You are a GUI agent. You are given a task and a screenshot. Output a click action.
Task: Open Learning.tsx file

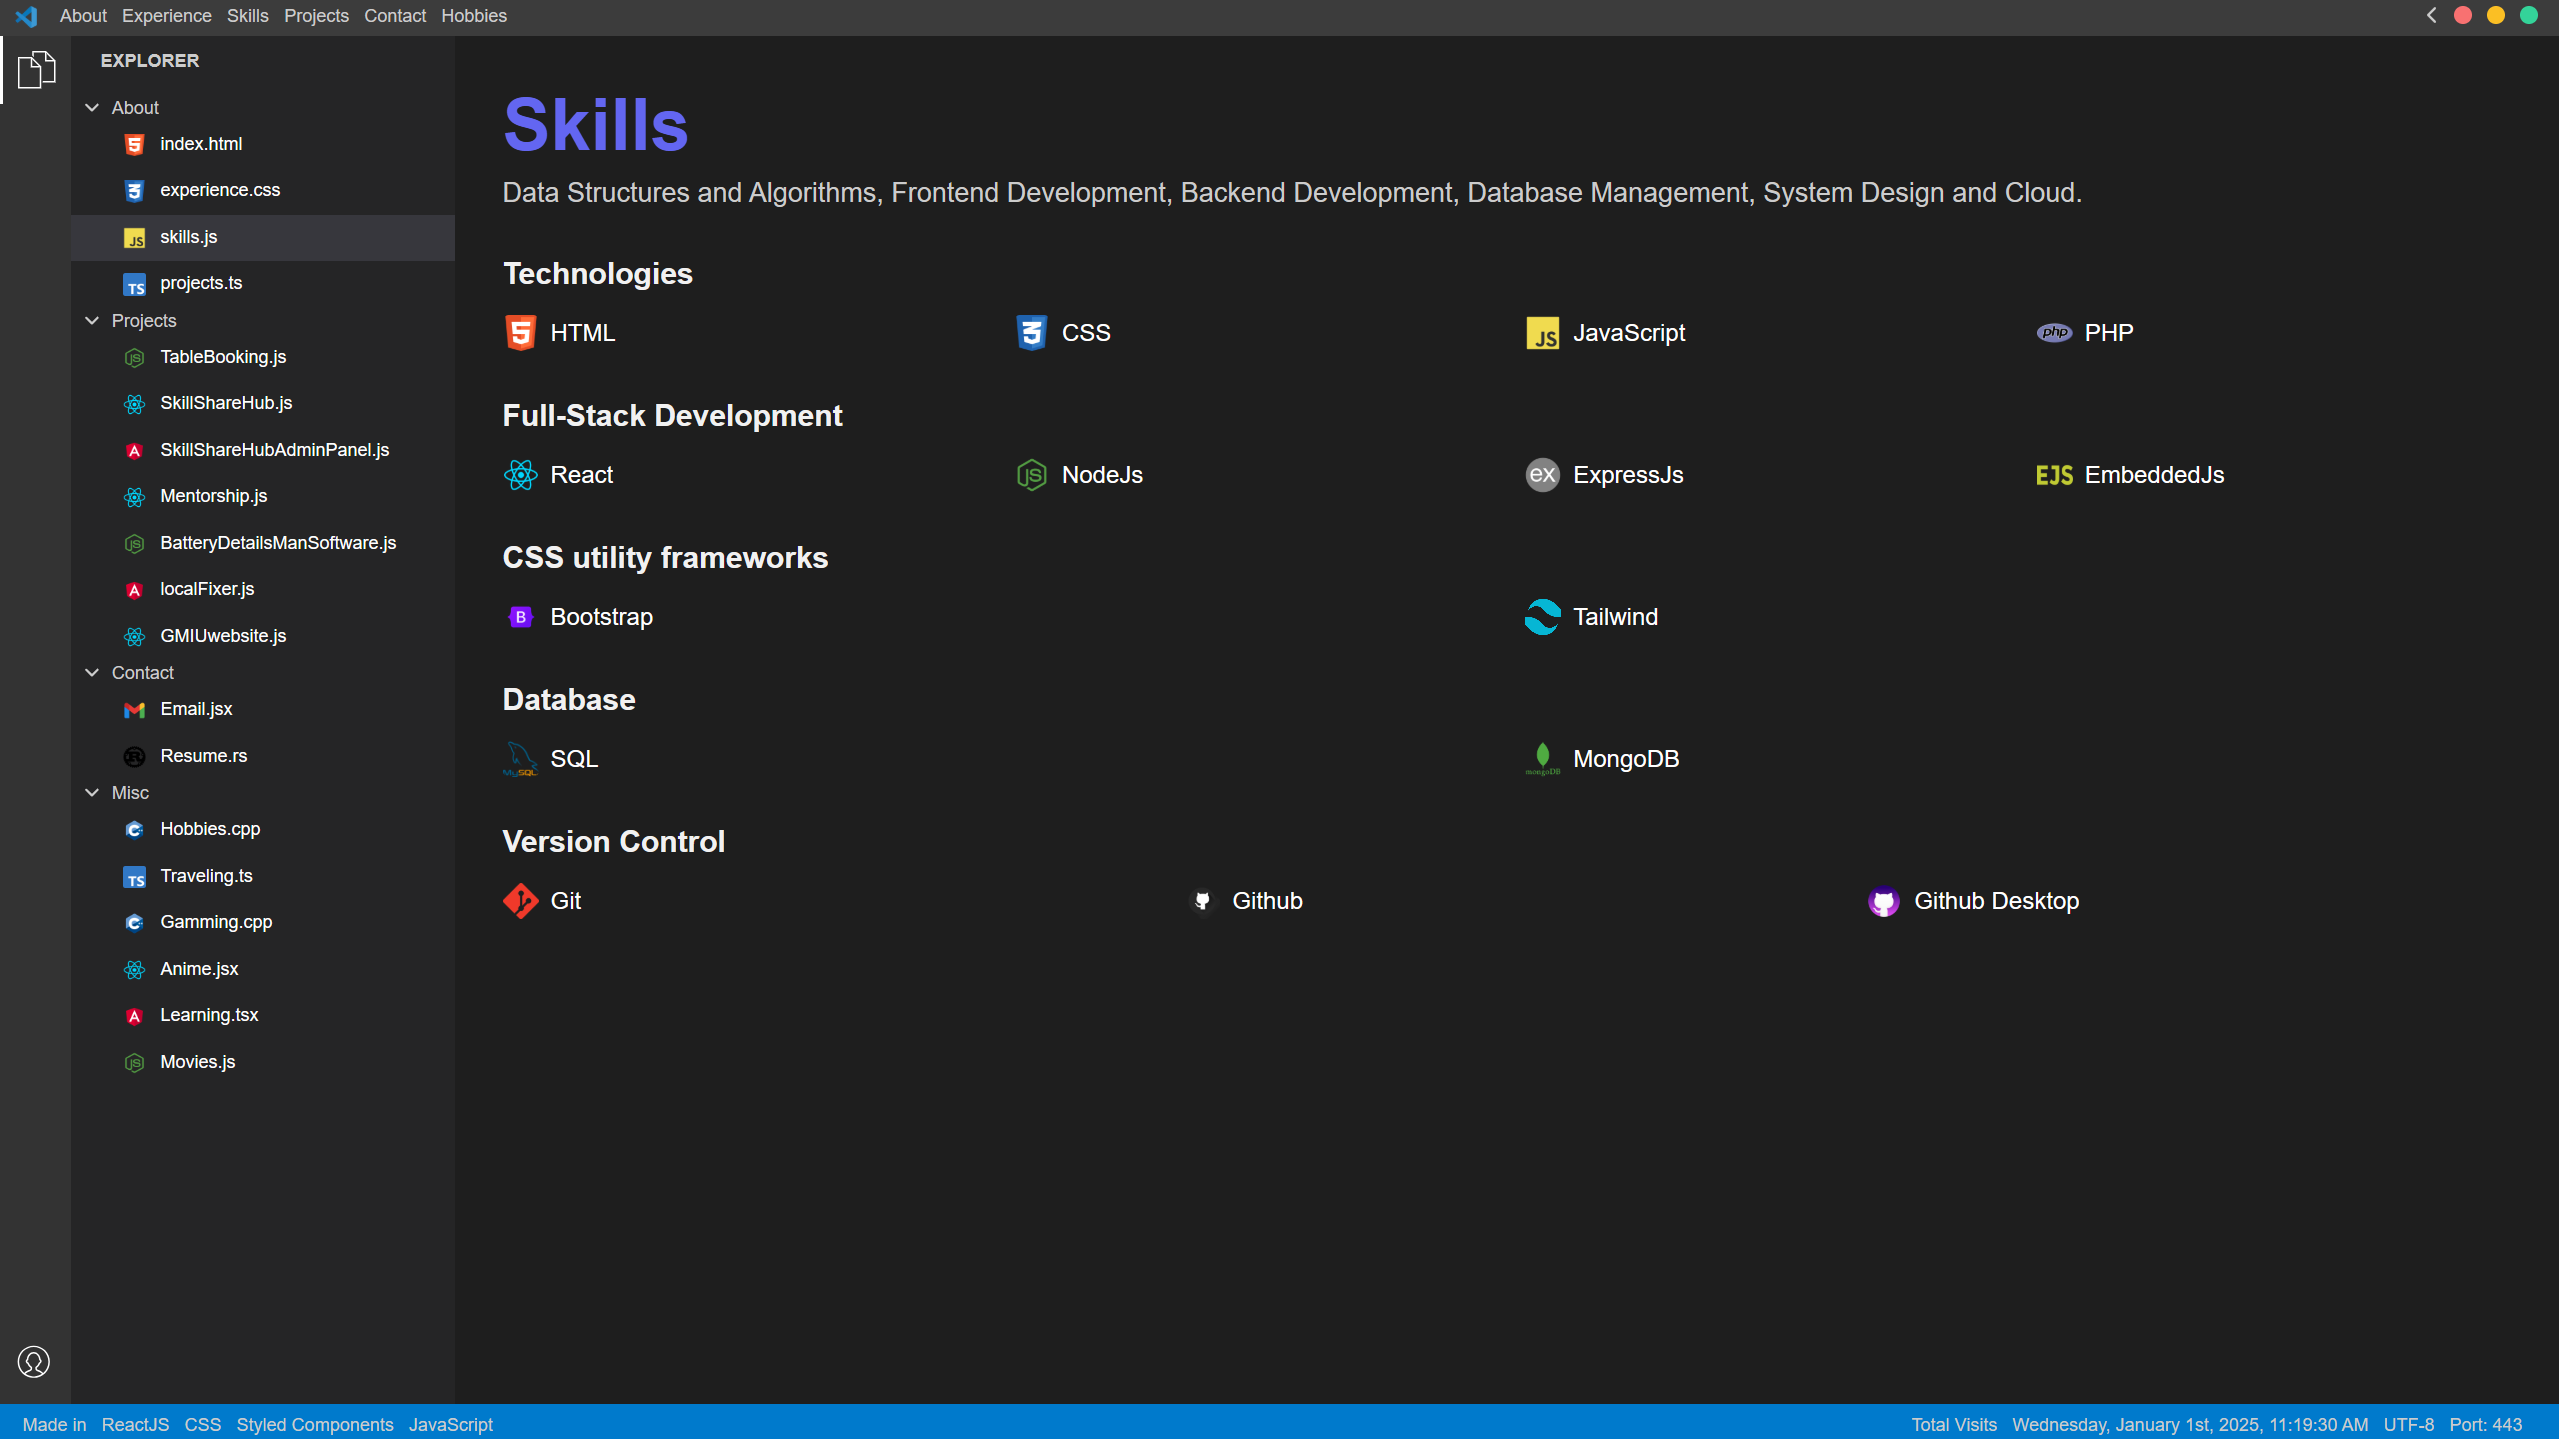pyautogui.click(x=263, y=1015)
